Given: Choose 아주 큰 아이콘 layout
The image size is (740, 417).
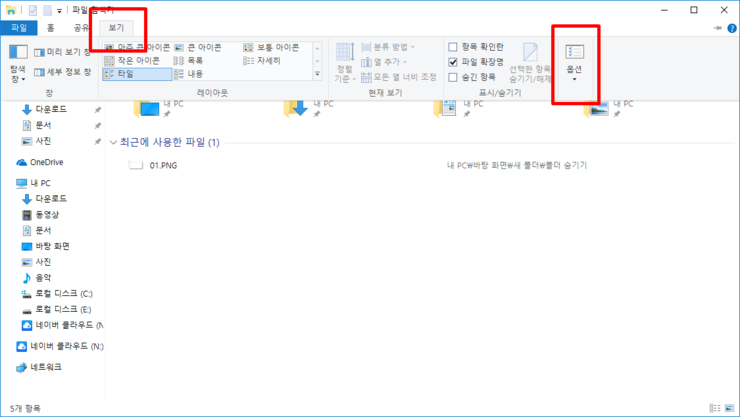Looking at the screenshot, I should click(137, 47).
